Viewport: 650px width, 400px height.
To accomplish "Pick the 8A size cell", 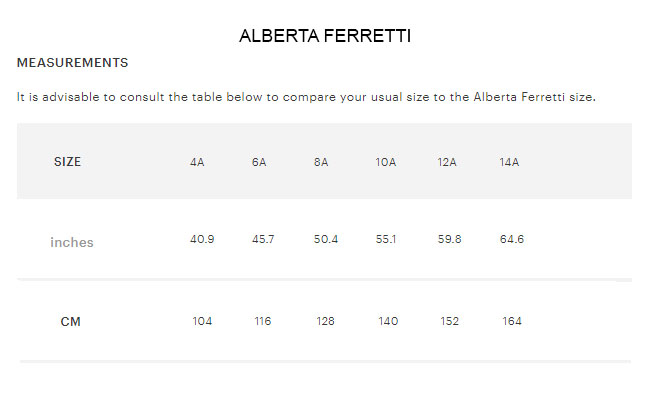I will tap(321, 162).
